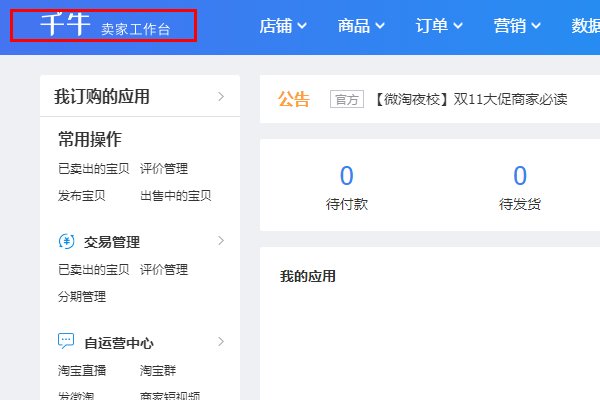Open 已卖出的宝贝 under 常用操作
This screenshot has width=600, height=400.
point(94,168)
